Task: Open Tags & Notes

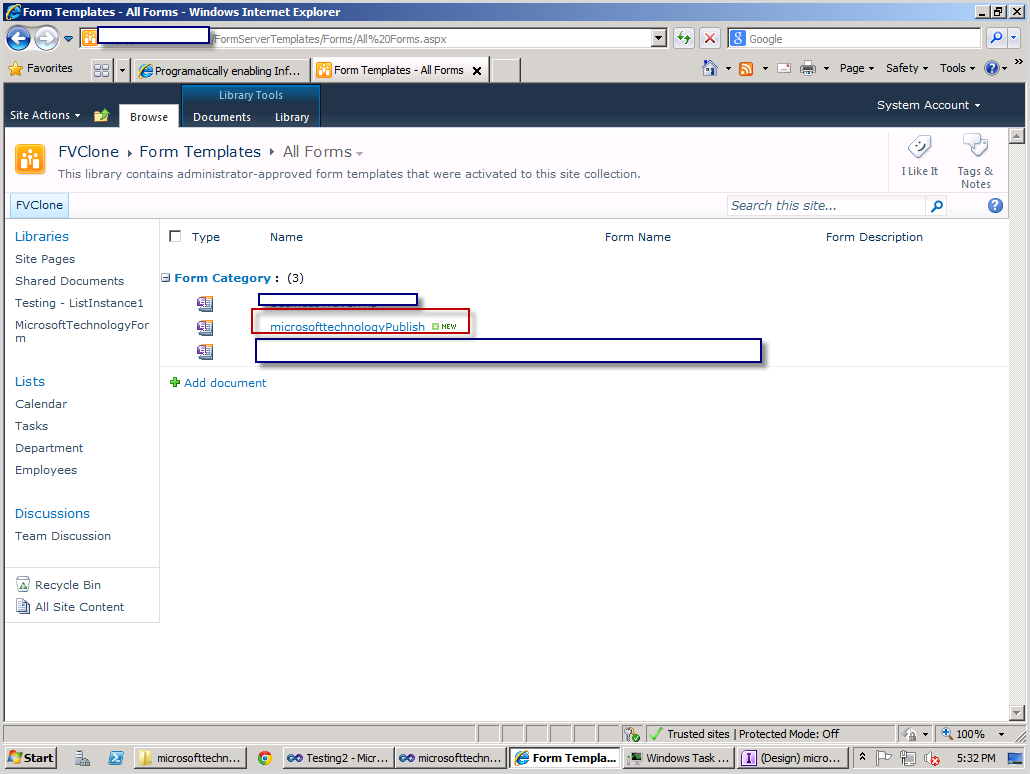Action: [x=974, y=155]
